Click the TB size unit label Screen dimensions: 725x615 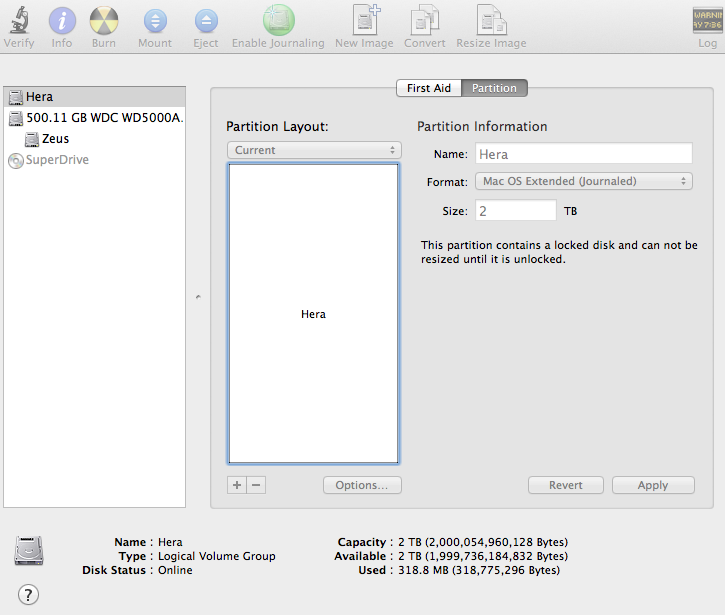pyautogui.click(x=571, y=211)
